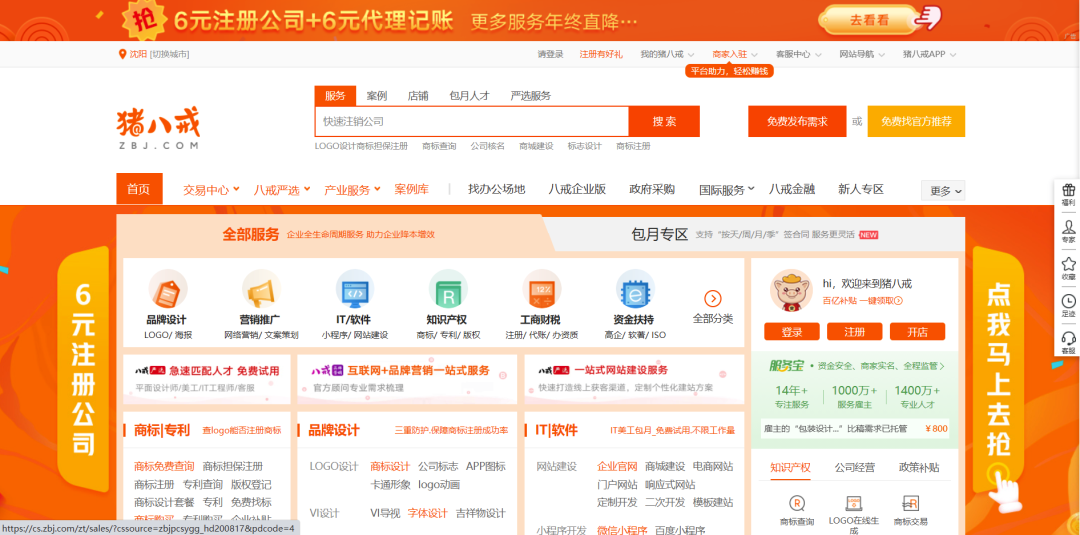Image resolution: width=1080 pixels, height=535 pixels.
Task: Click the 请登录 link
Action: [550, 54]
